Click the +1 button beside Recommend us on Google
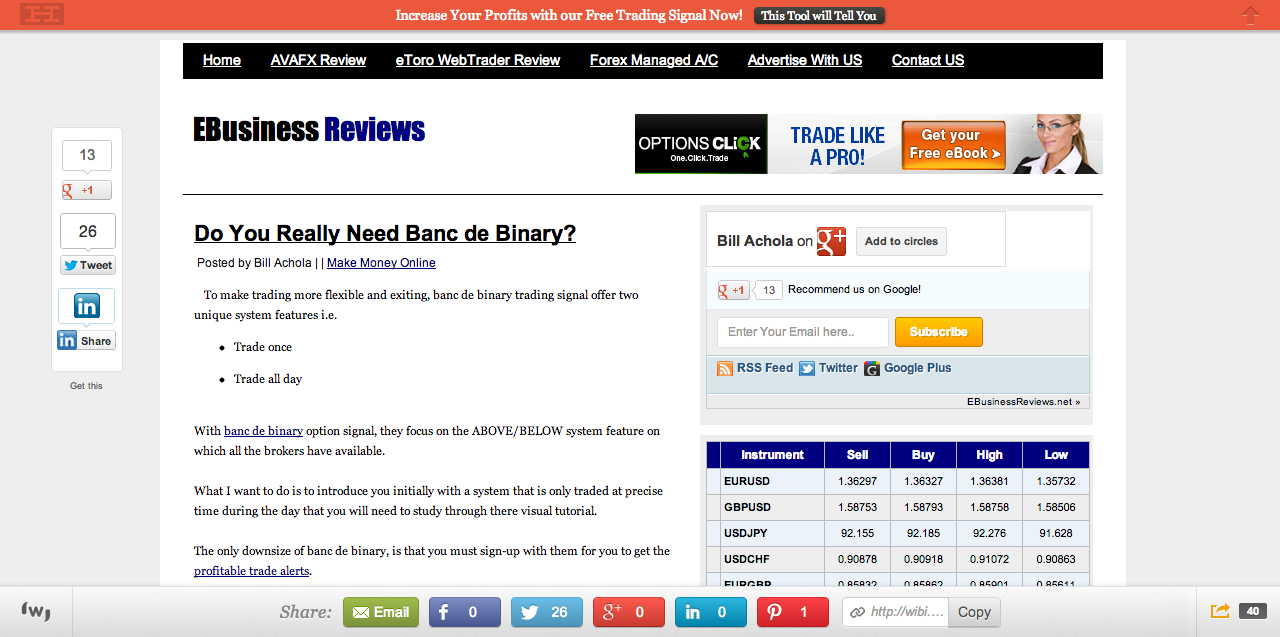 [x=734, y=290]
